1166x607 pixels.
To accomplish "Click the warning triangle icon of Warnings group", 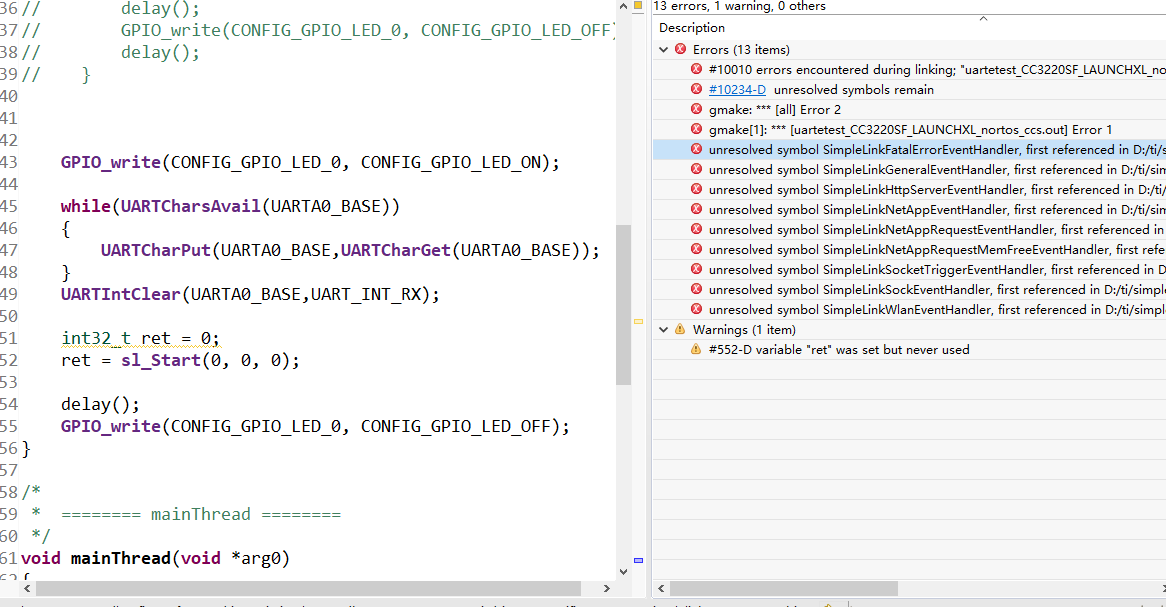I will pyautogui.click(x=680, y=329).
